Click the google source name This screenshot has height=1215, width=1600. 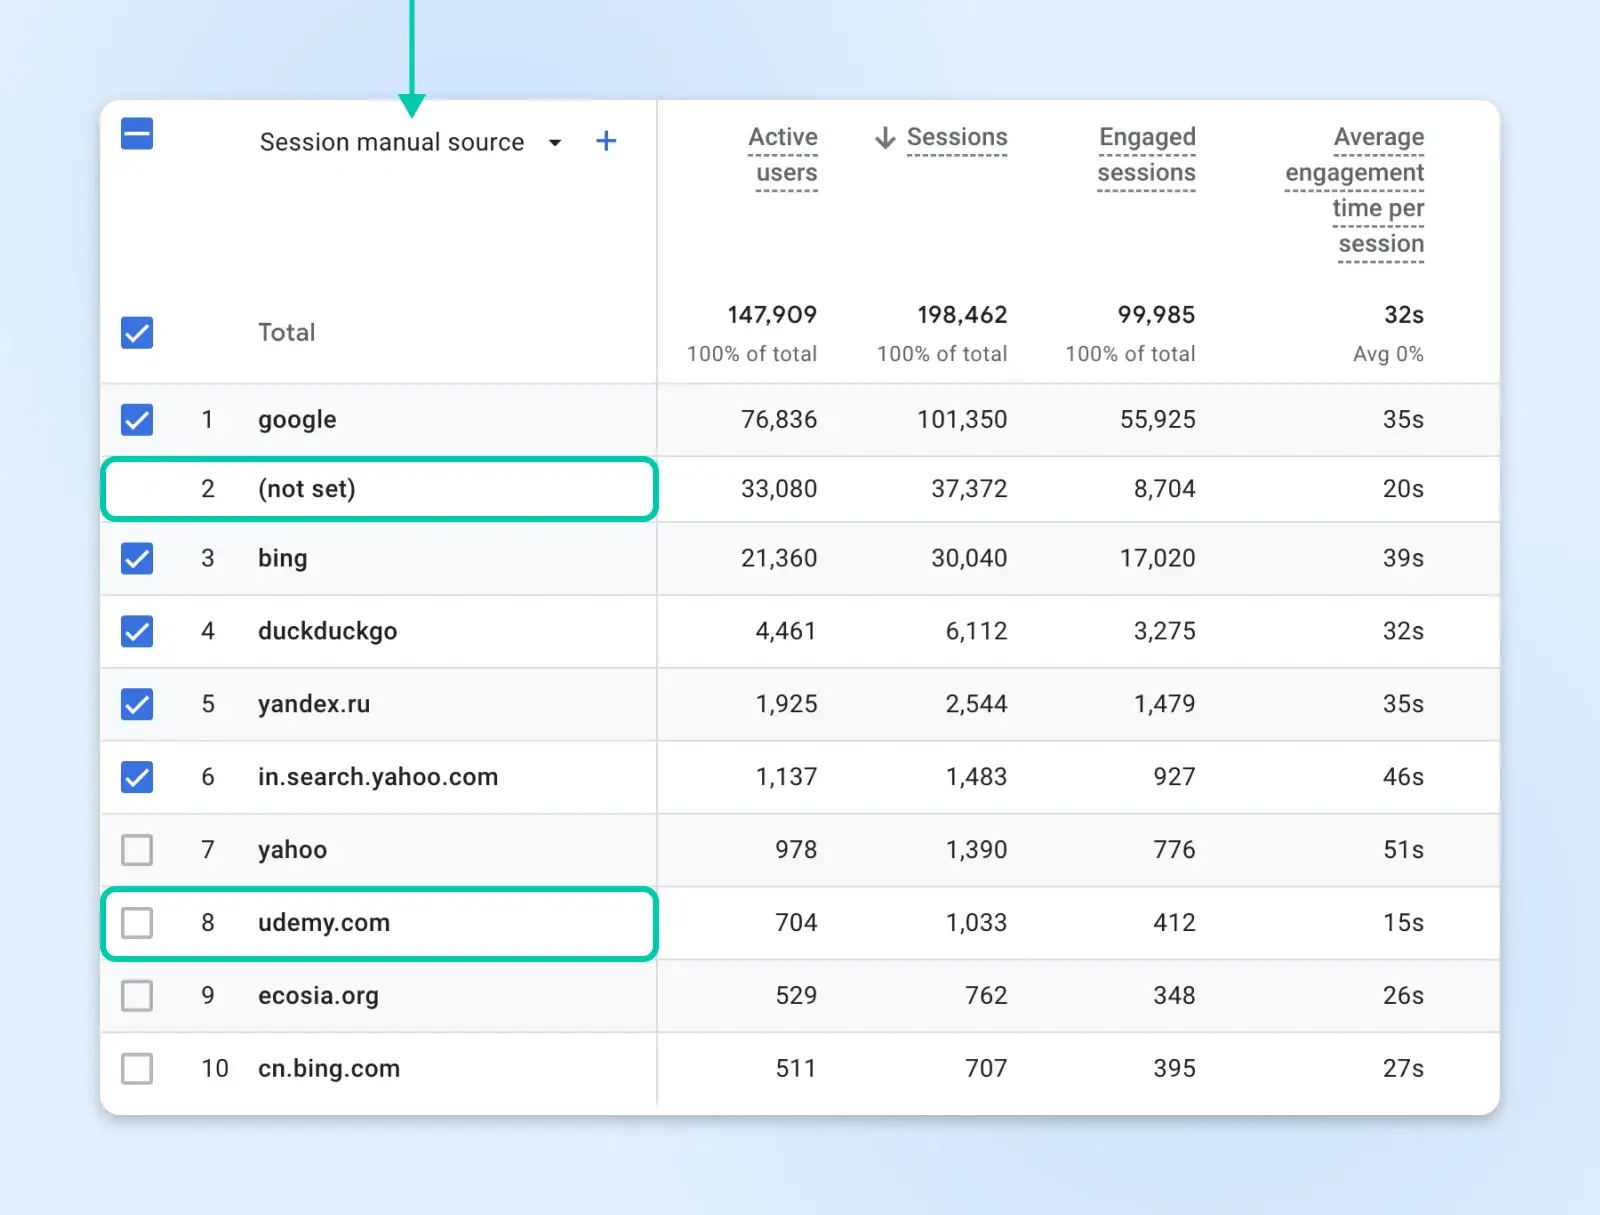(297, 420)
